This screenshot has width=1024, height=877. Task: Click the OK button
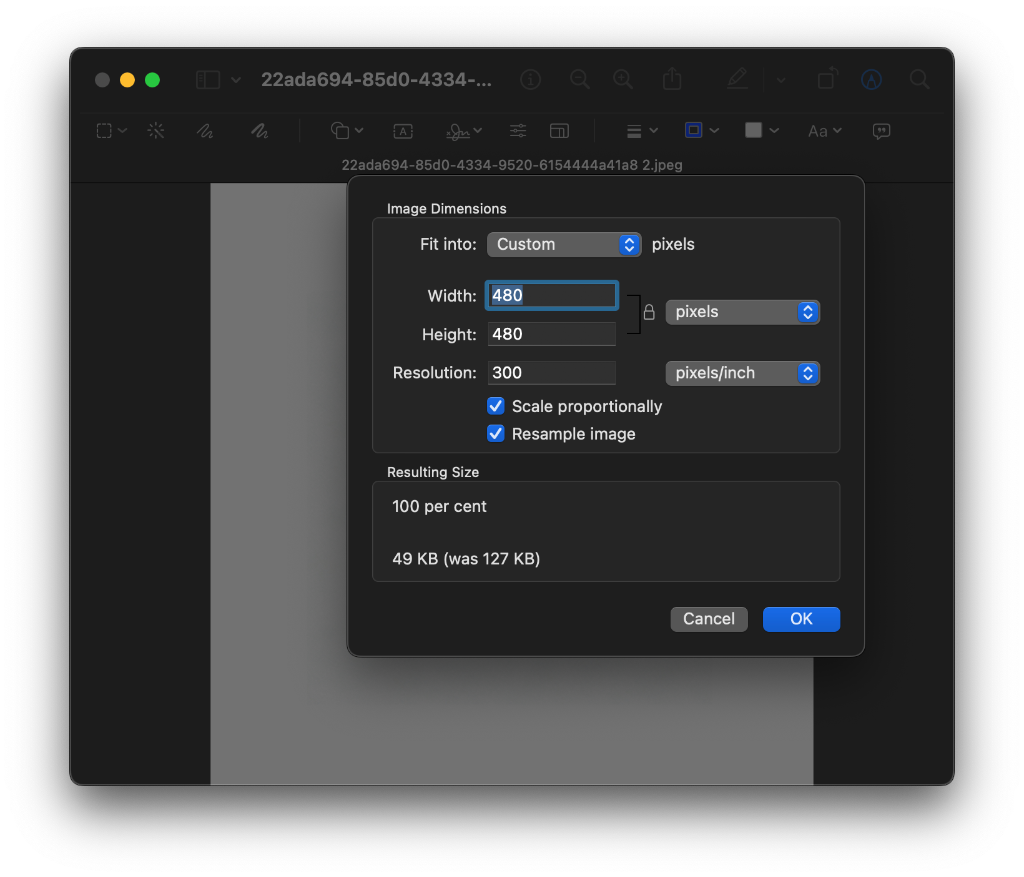(x=801, y=619)
